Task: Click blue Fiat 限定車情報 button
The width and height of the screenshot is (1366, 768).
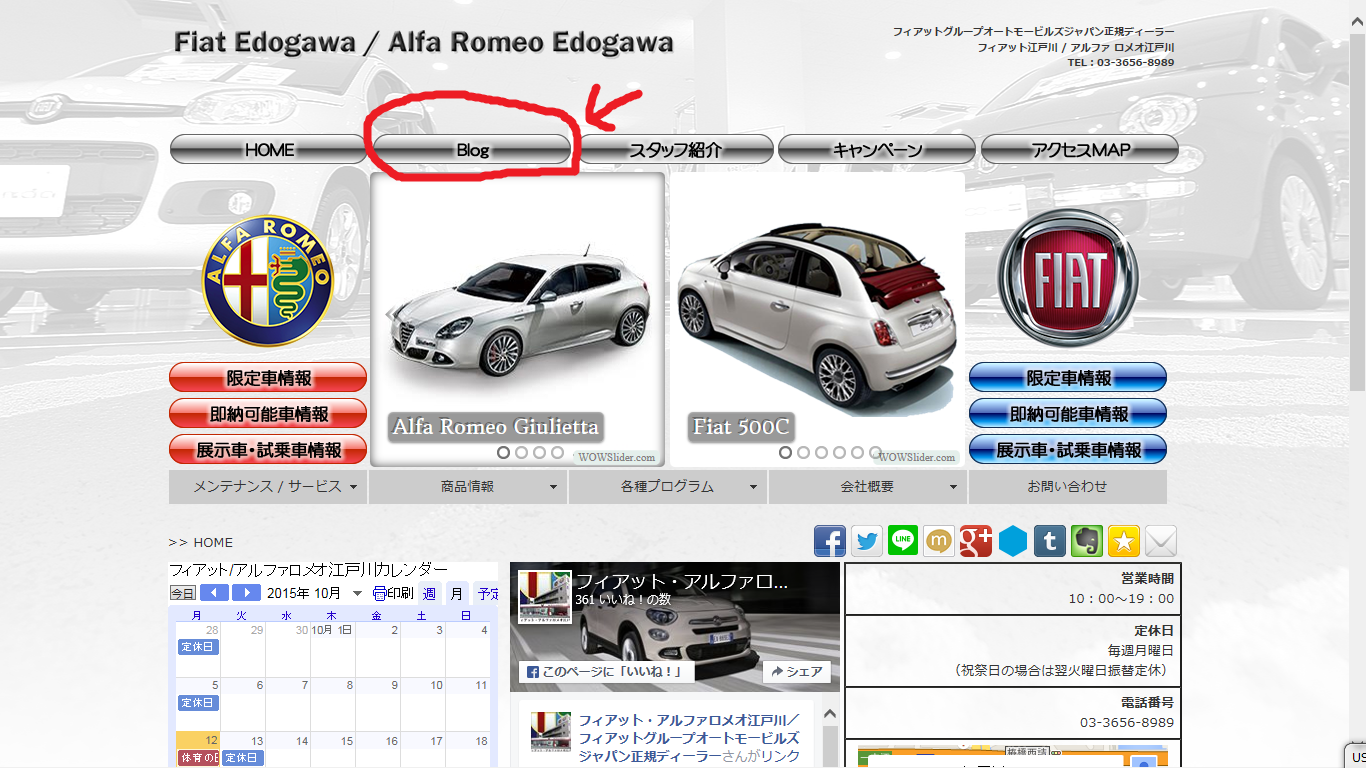Action: 1068,378
